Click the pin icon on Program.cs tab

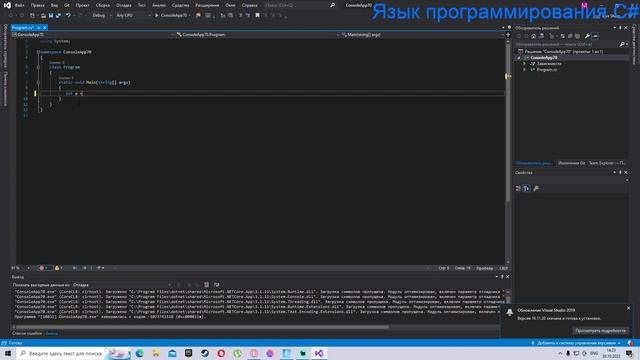point(39,28)
